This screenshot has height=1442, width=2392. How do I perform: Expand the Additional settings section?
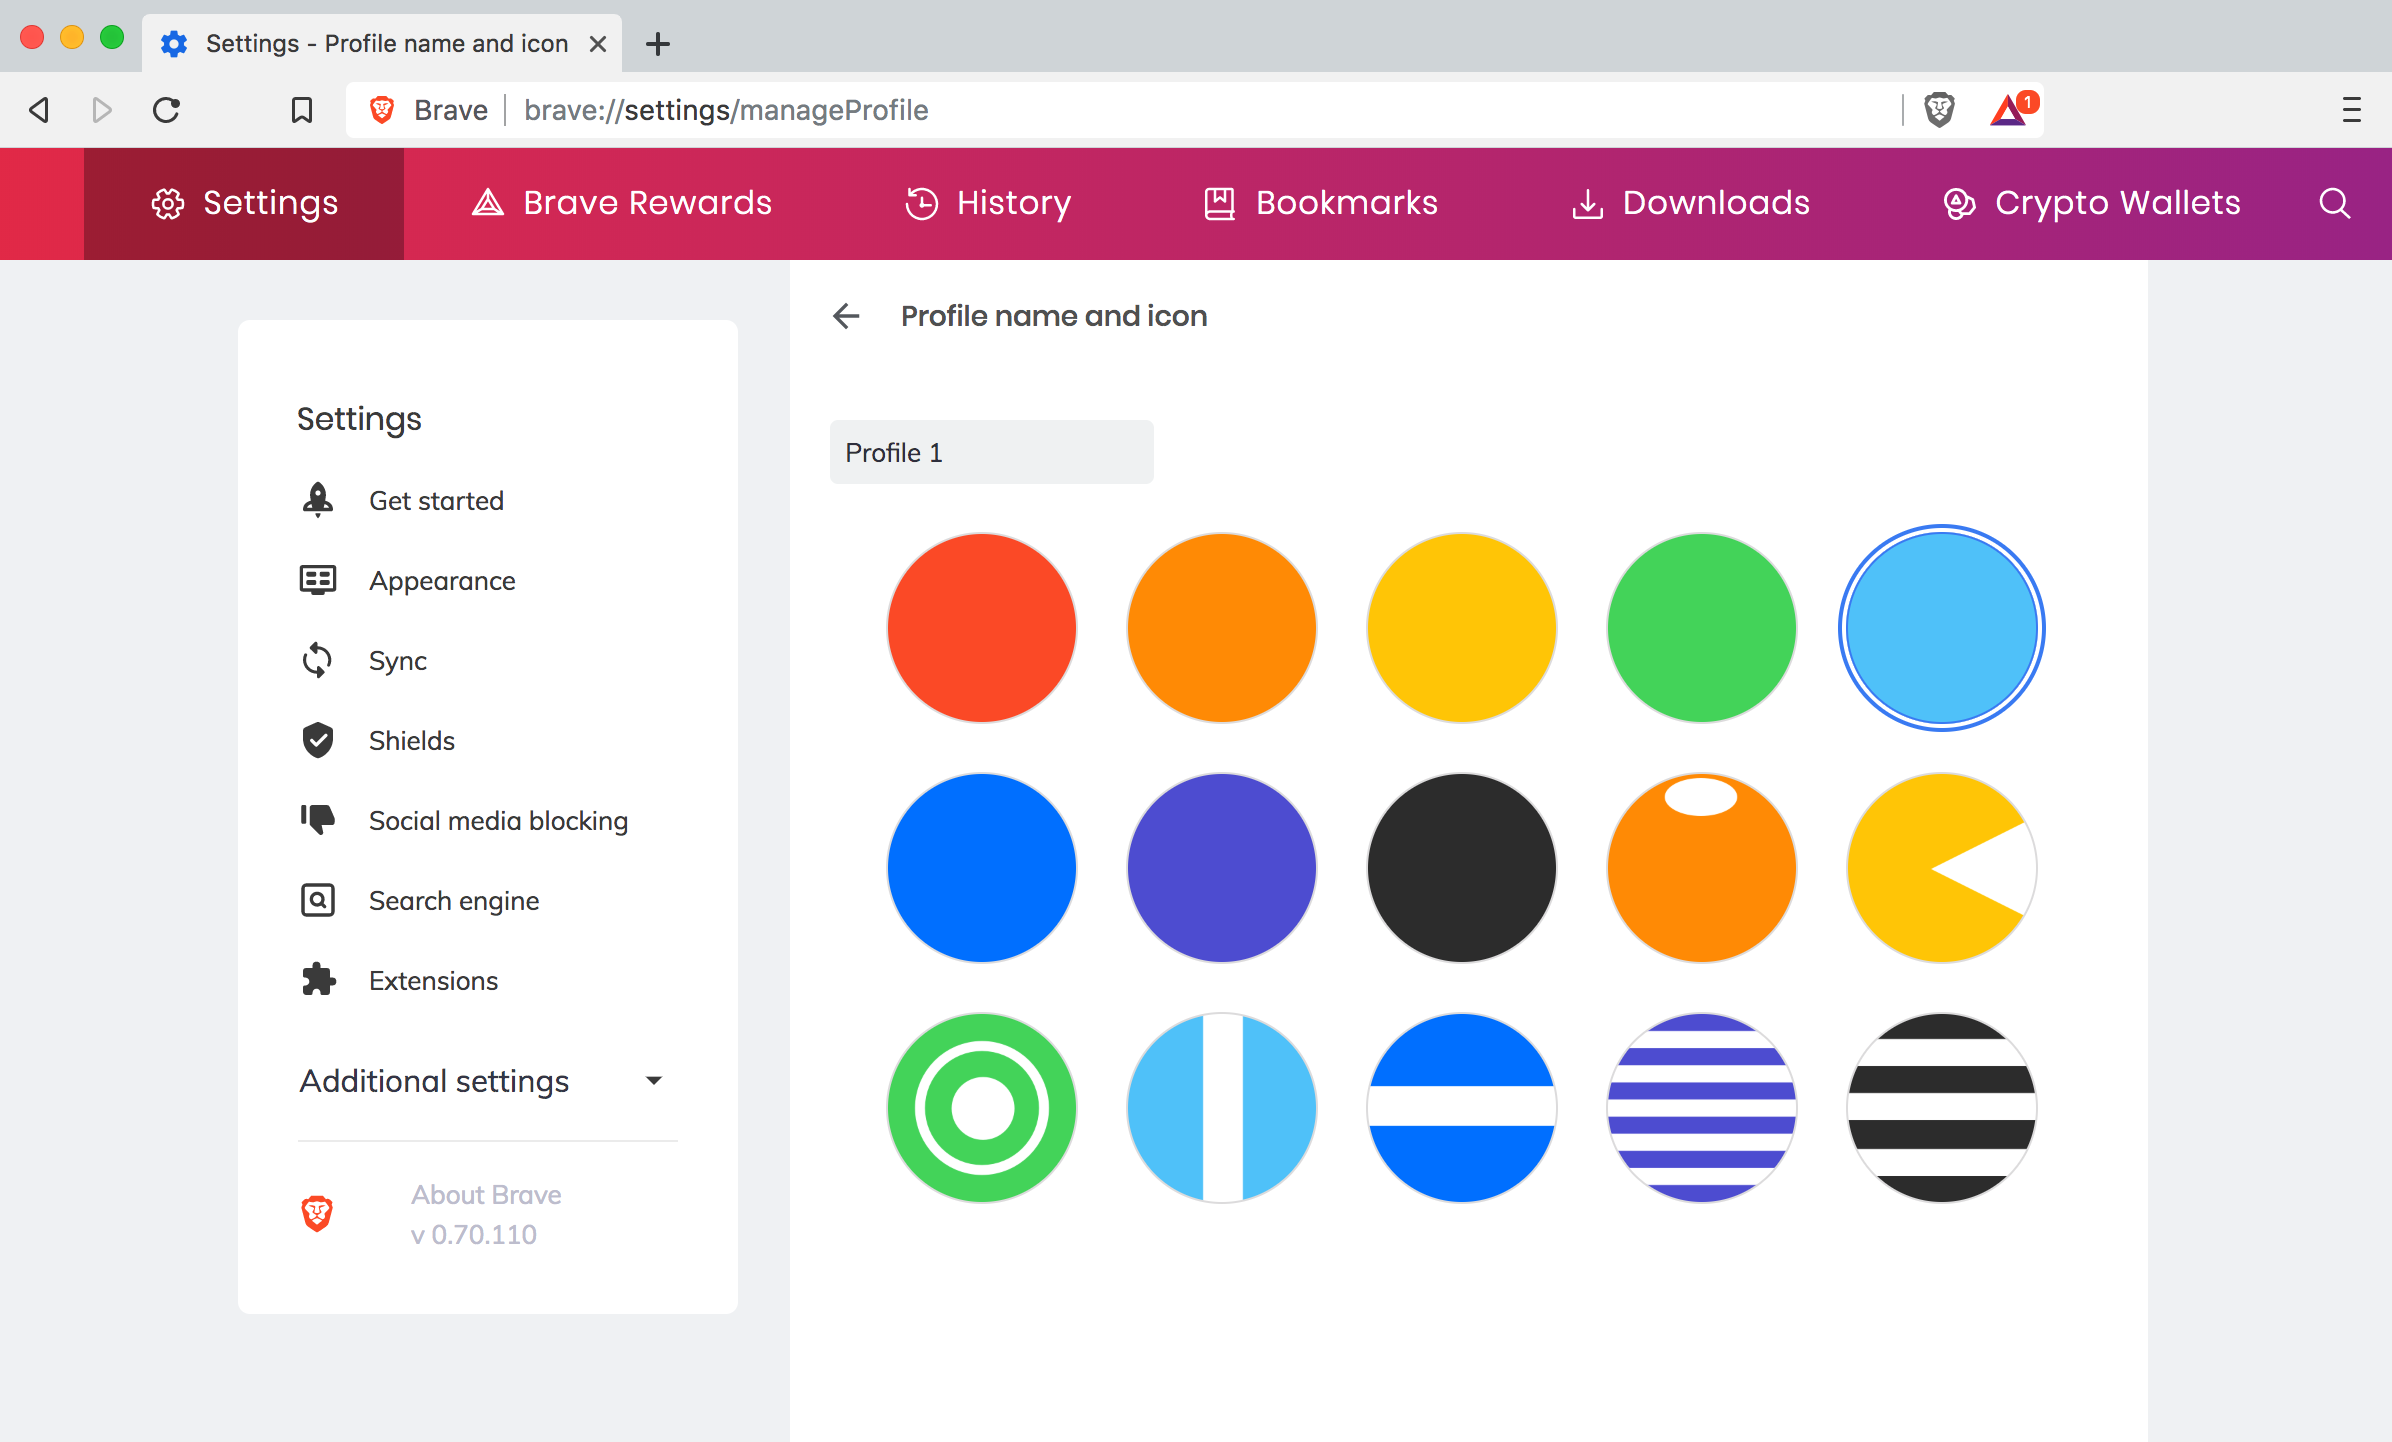435,1081
